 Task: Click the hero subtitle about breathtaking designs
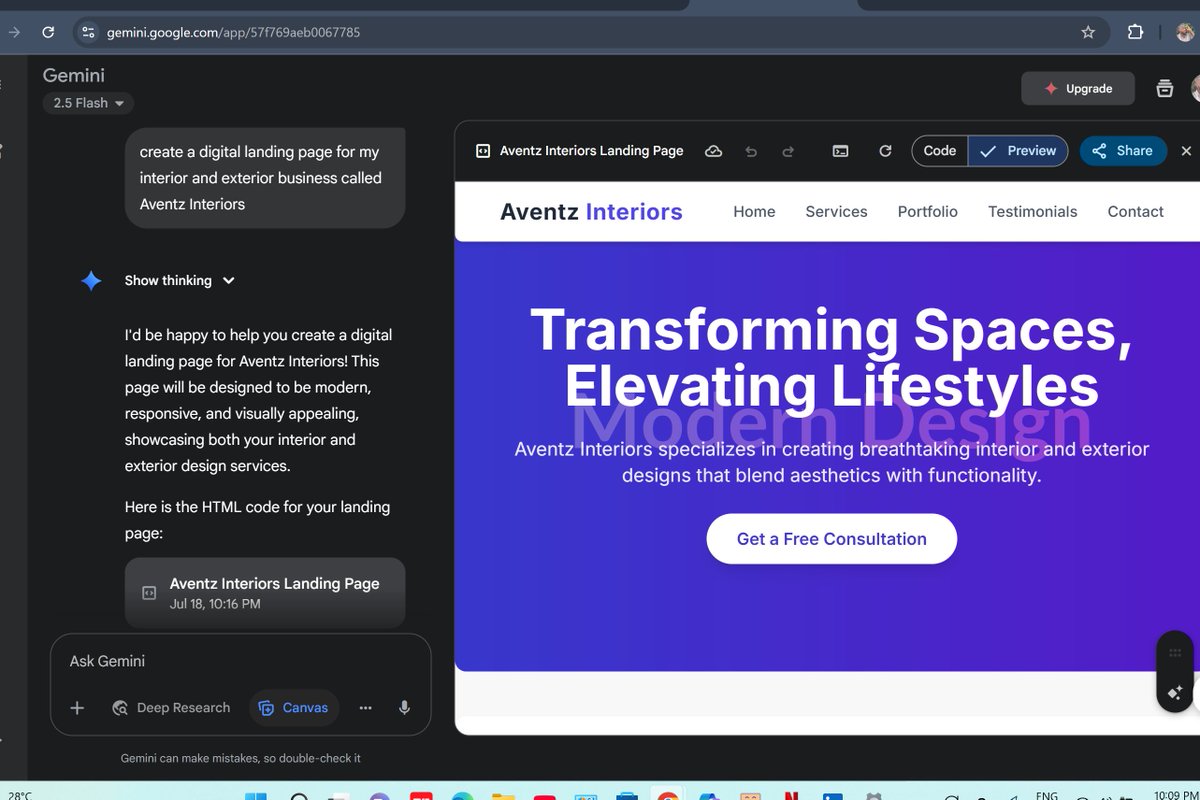tap(832, 462)
